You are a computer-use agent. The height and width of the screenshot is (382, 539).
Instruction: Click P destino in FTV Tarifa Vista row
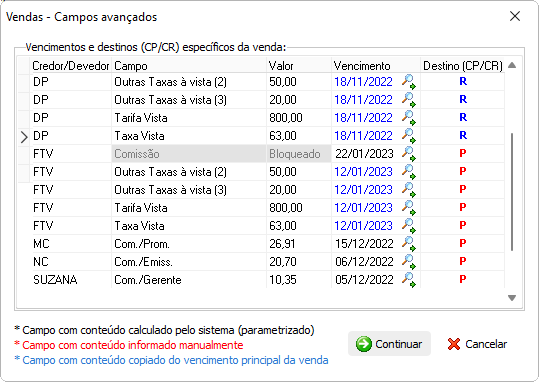463,207
